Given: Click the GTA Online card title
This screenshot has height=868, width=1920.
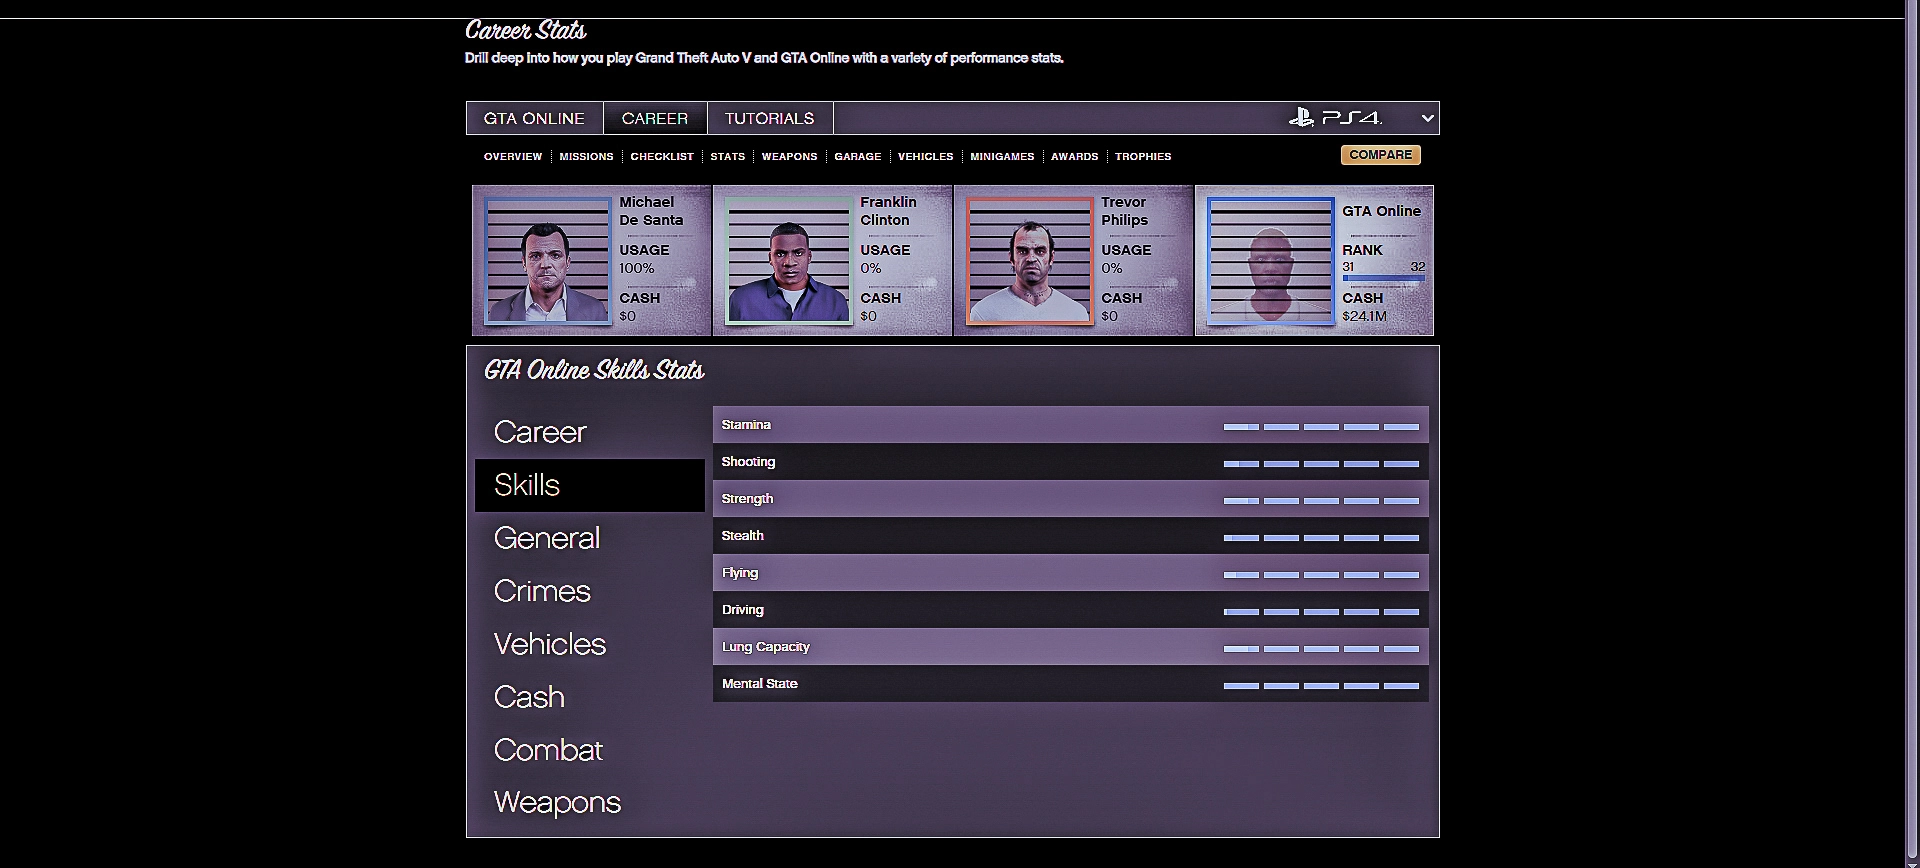Looking at the screenshot, I should 1381,211.
